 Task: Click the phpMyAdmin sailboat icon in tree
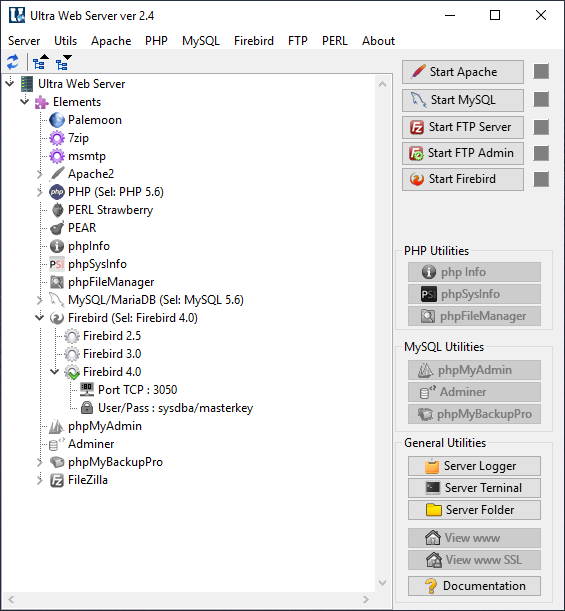click(x=56, y=426)
